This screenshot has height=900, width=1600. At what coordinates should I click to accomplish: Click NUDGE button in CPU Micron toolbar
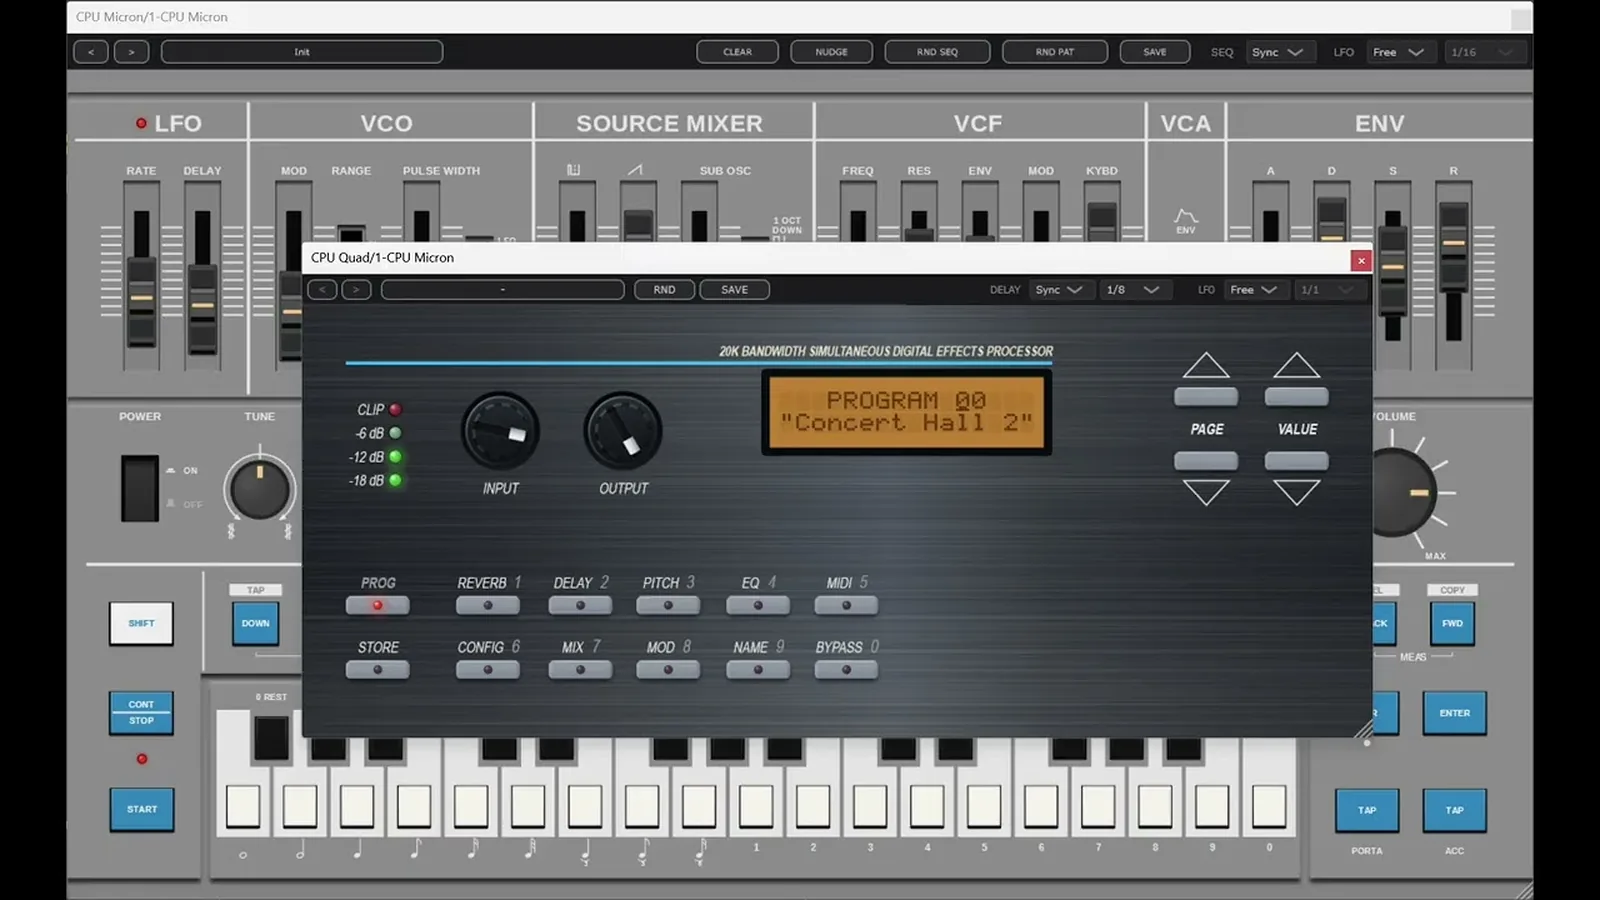tap(831, 52)
